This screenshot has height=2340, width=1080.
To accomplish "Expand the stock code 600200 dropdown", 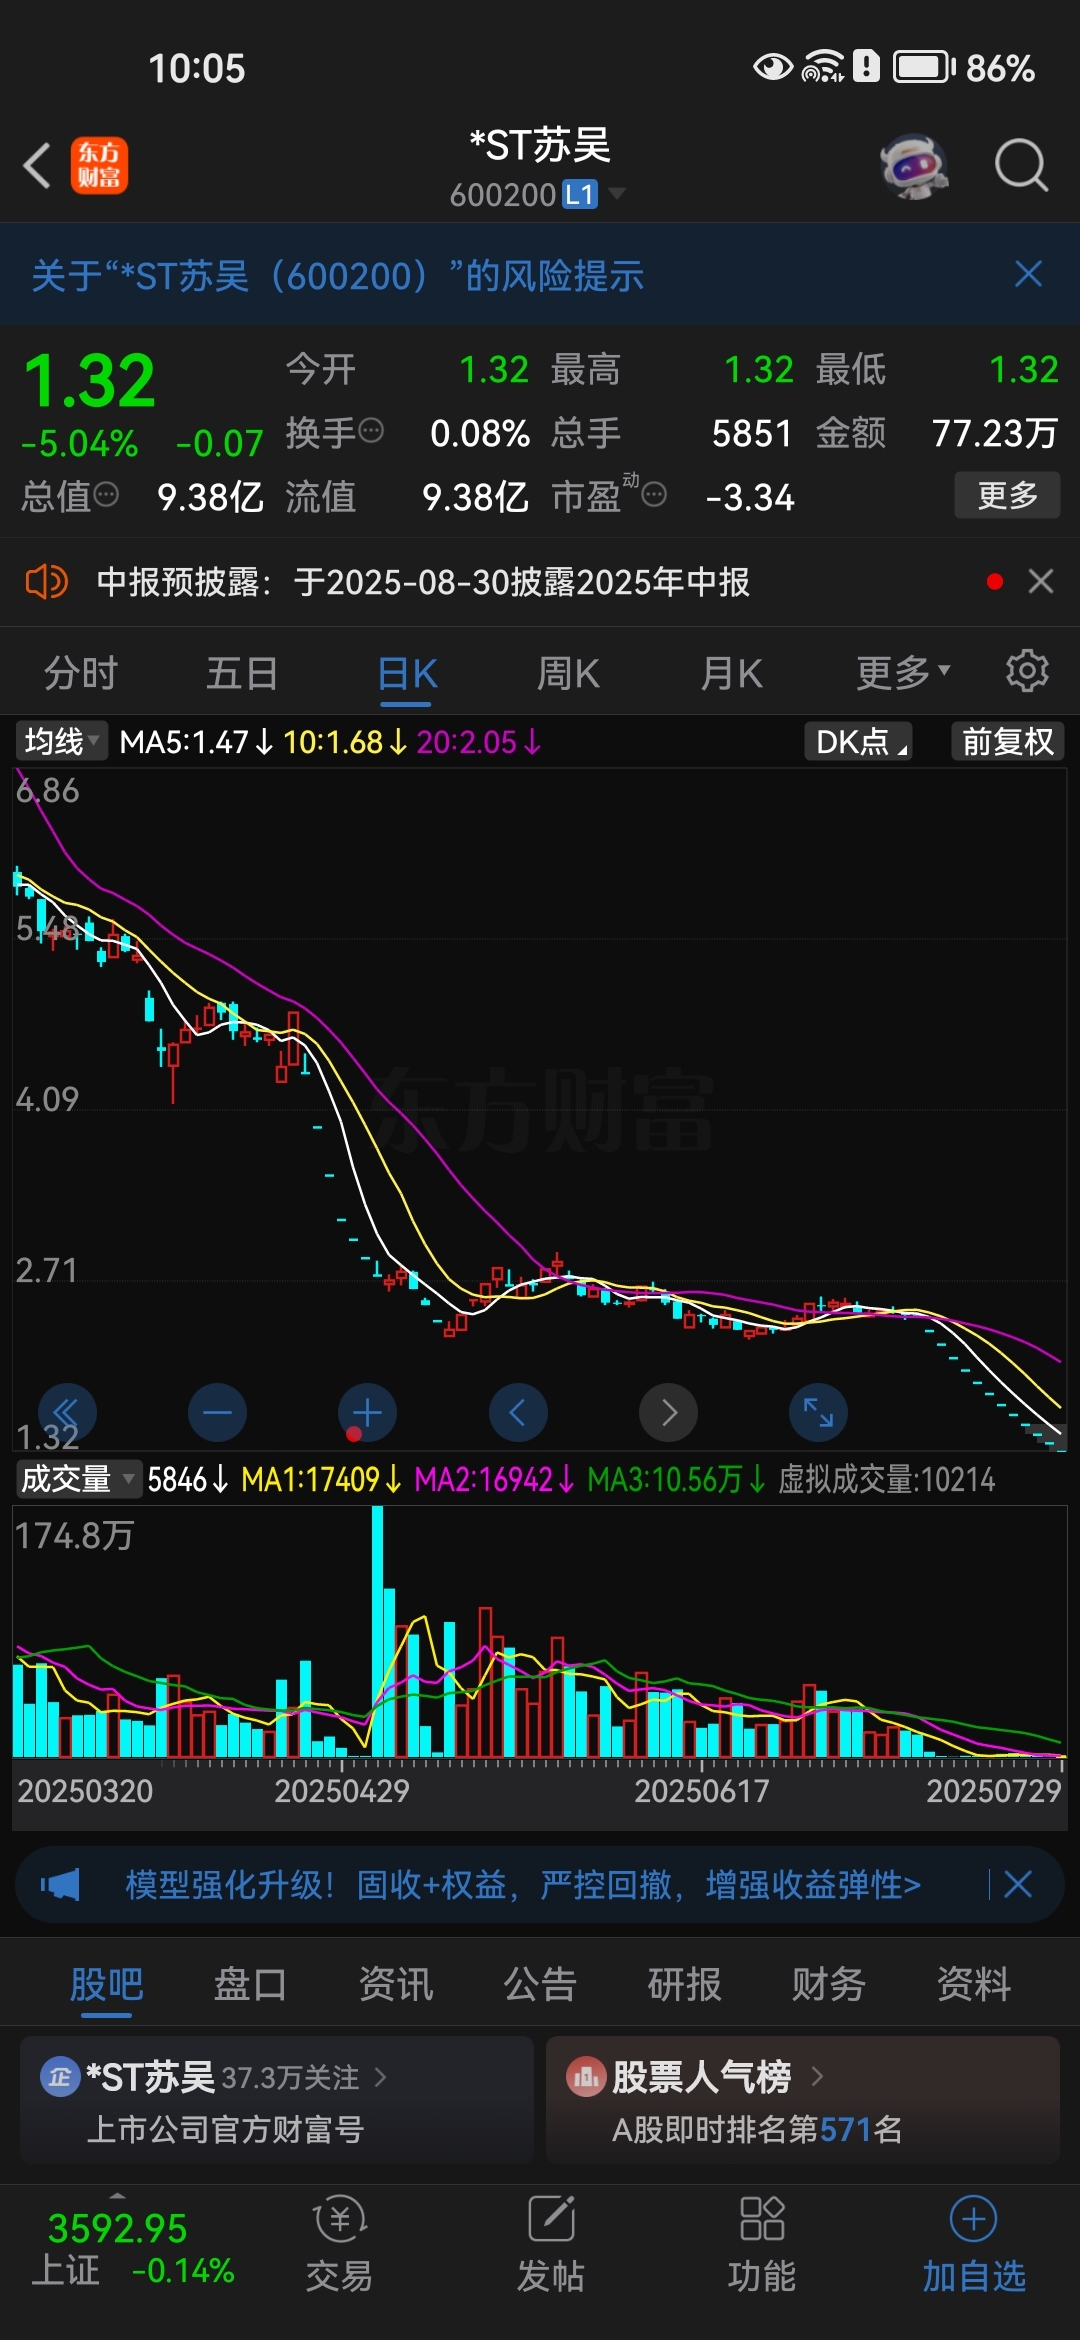I will pyautogui.click(x=618, y=193).
